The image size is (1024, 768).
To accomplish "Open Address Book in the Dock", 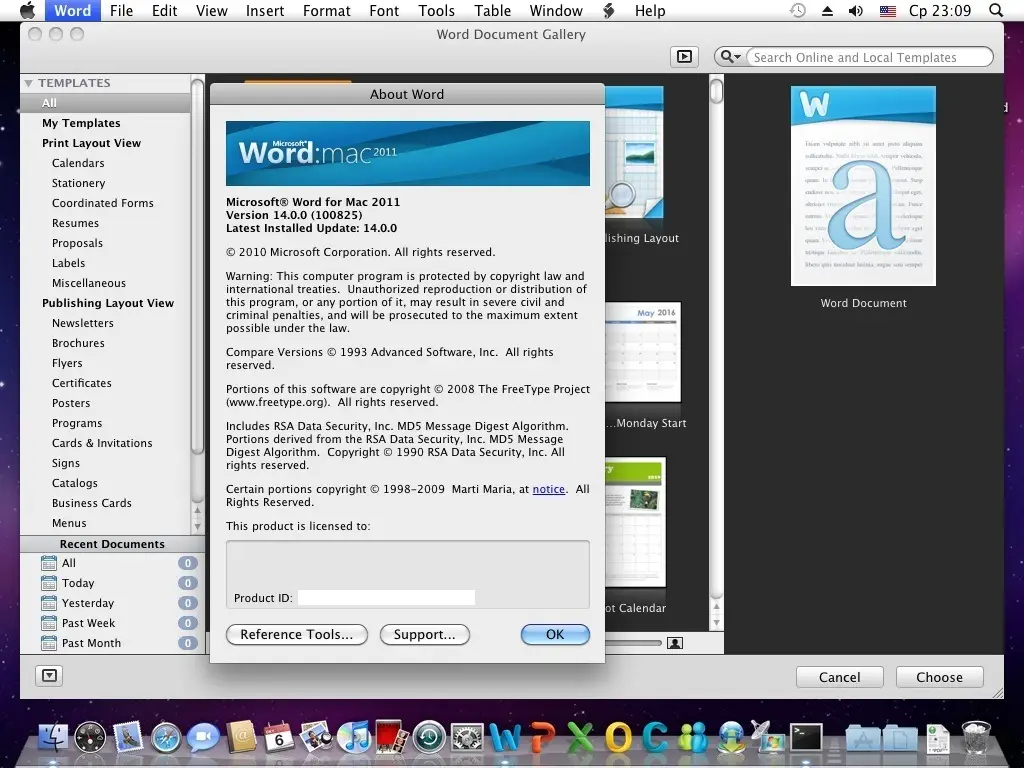I will (x=241, y=738).
